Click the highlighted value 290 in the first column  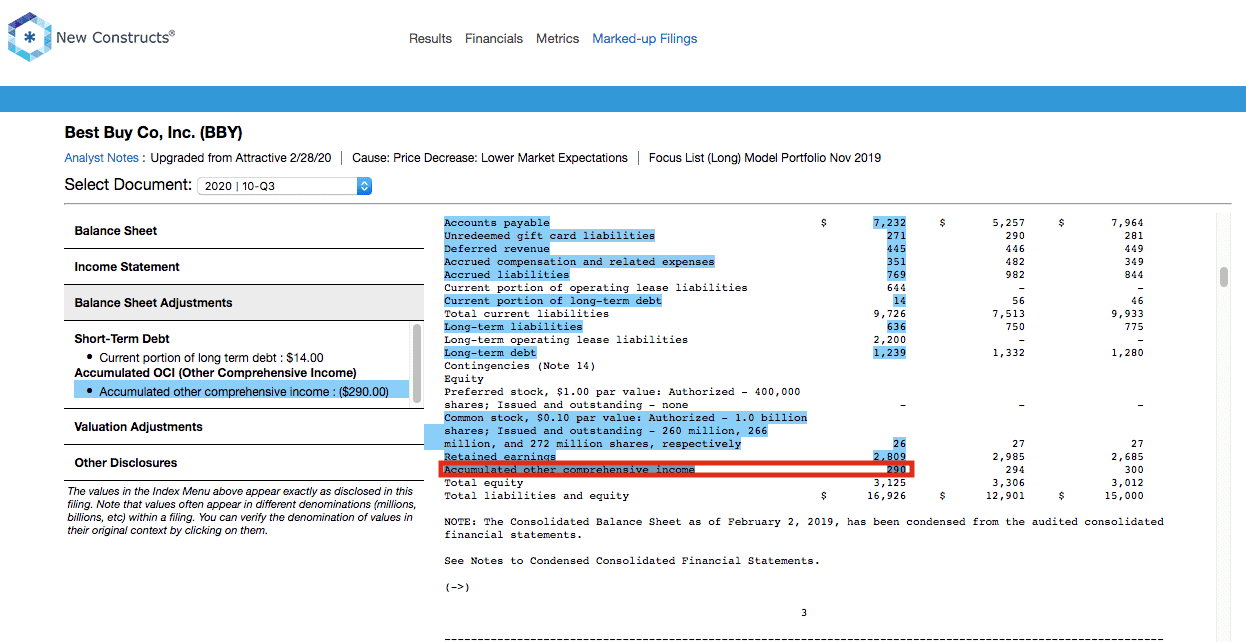[x=896, y=470]
